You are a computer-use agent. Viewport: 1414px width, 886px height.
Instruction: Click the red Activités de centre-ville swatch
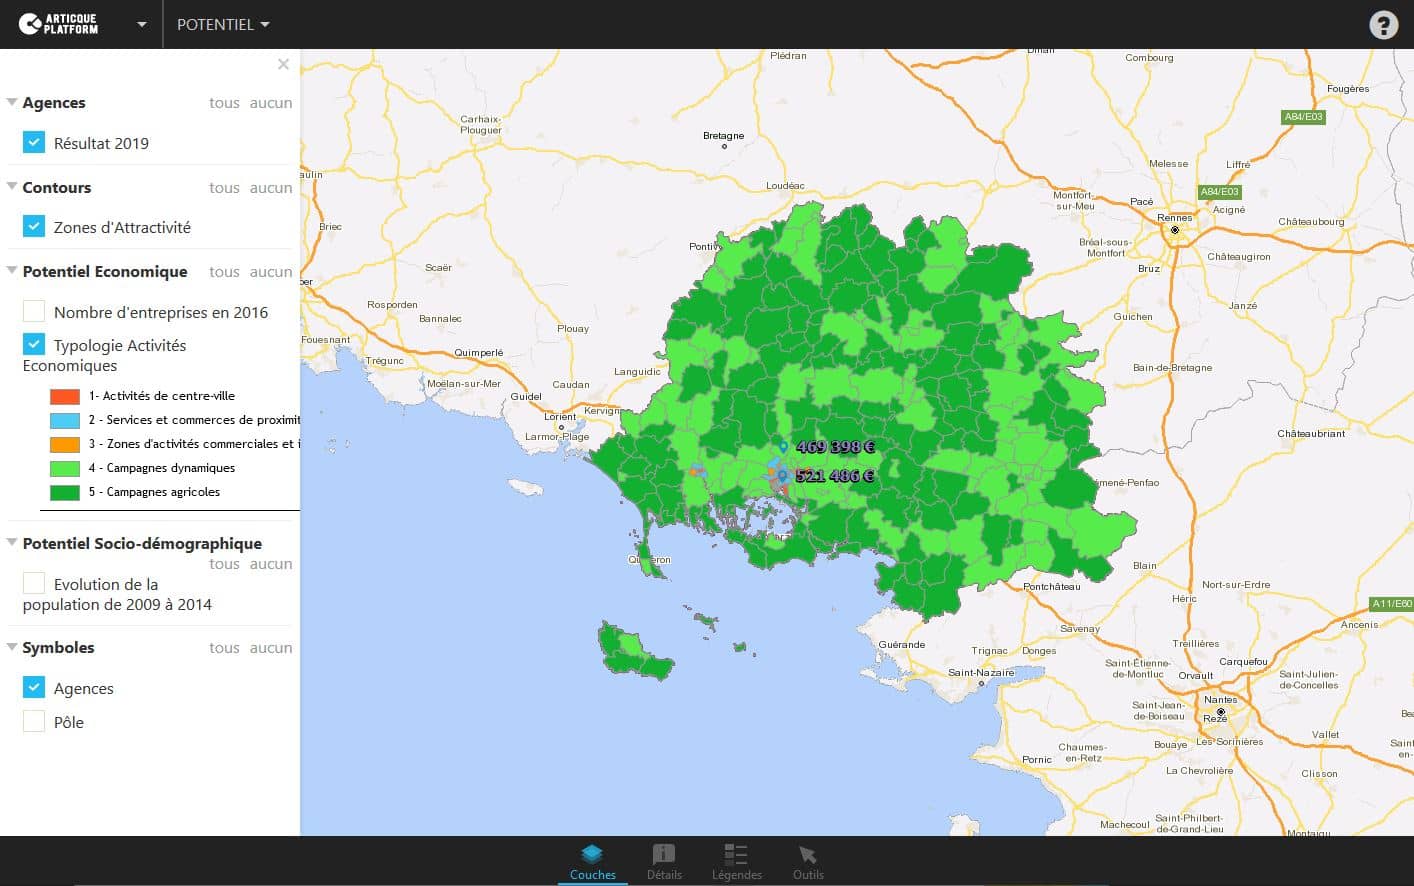[x=65, y=396]
